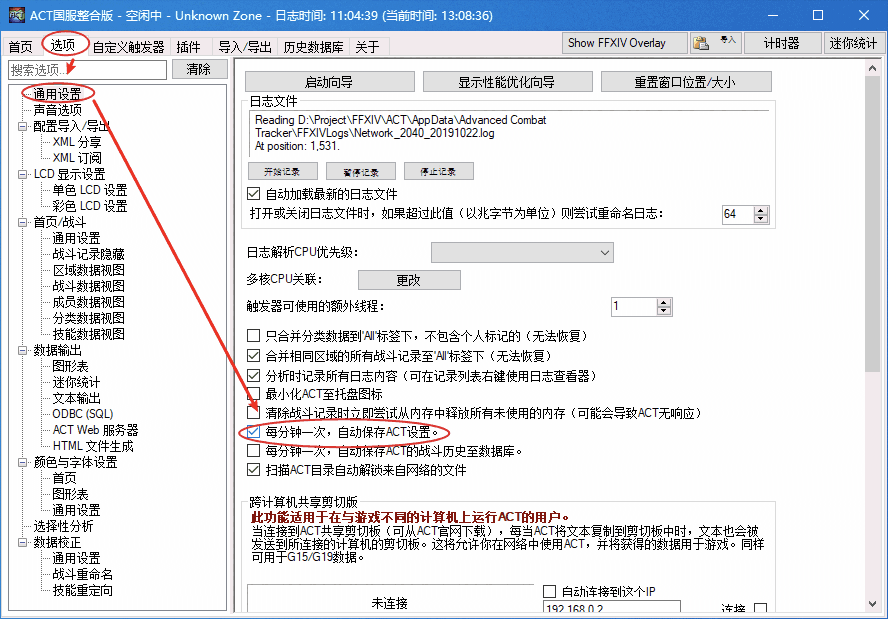Click Show FFXIV Overlay button
888x619 pixels.
coord(624,43)
